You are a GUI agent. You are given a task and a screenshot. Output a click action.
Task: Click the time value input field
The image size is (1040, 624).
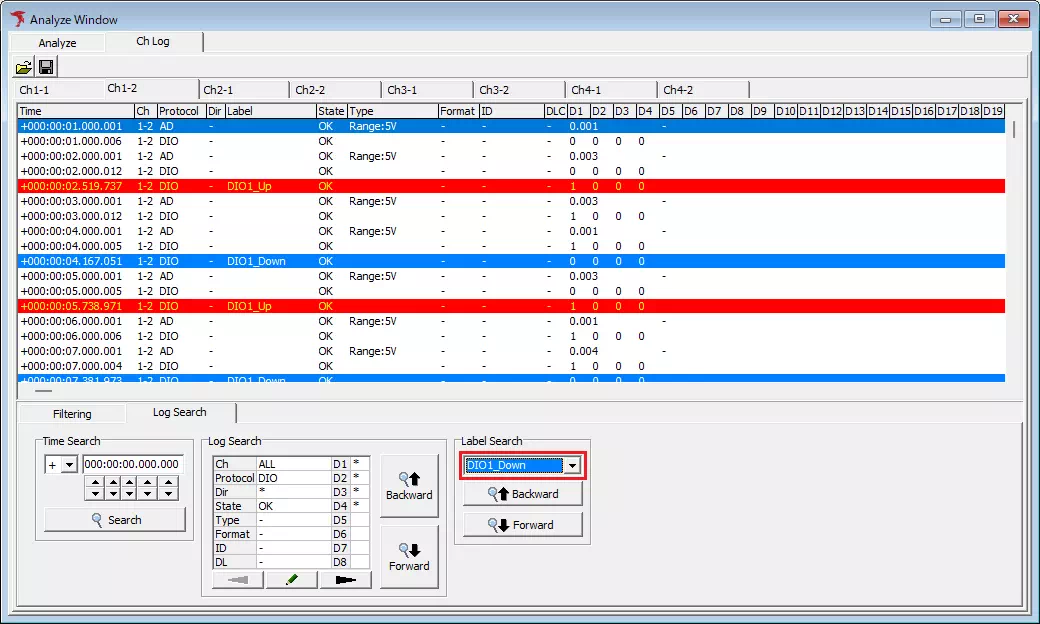131,464
